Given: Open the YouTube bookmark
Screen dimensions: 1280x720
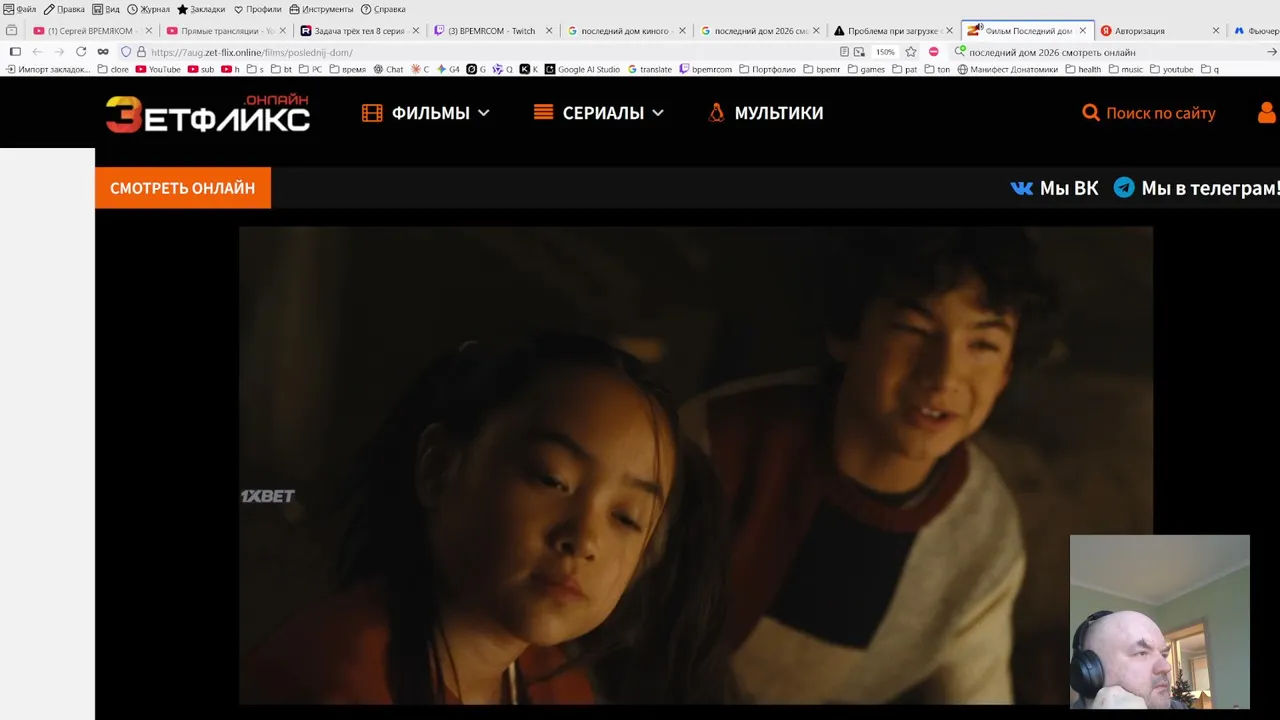Looking at the screenshot, I should point(158,70).
